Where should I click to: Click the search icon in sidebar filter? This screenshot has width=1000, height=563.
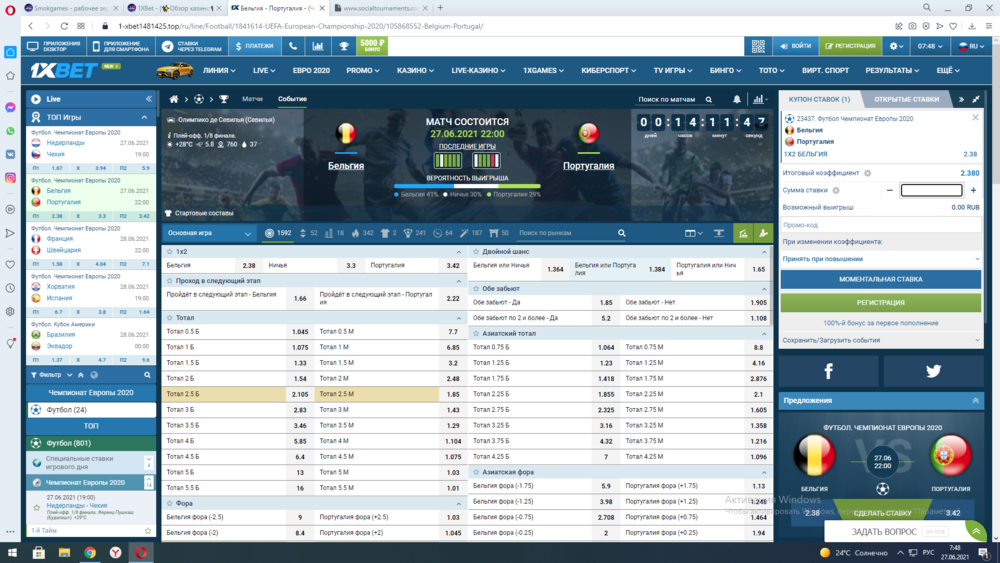click(x=147, y=375)
